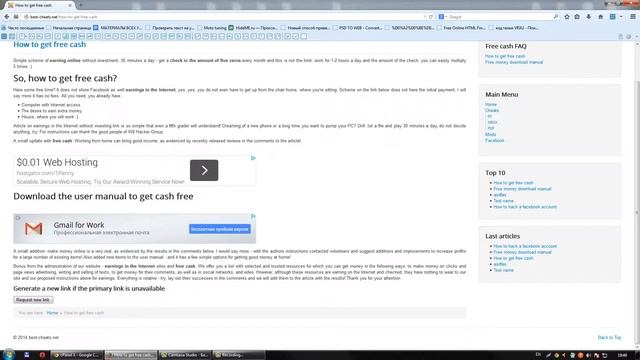Click the $0.01 Web Hosting ad arrow button

click(x=204, y=170)
